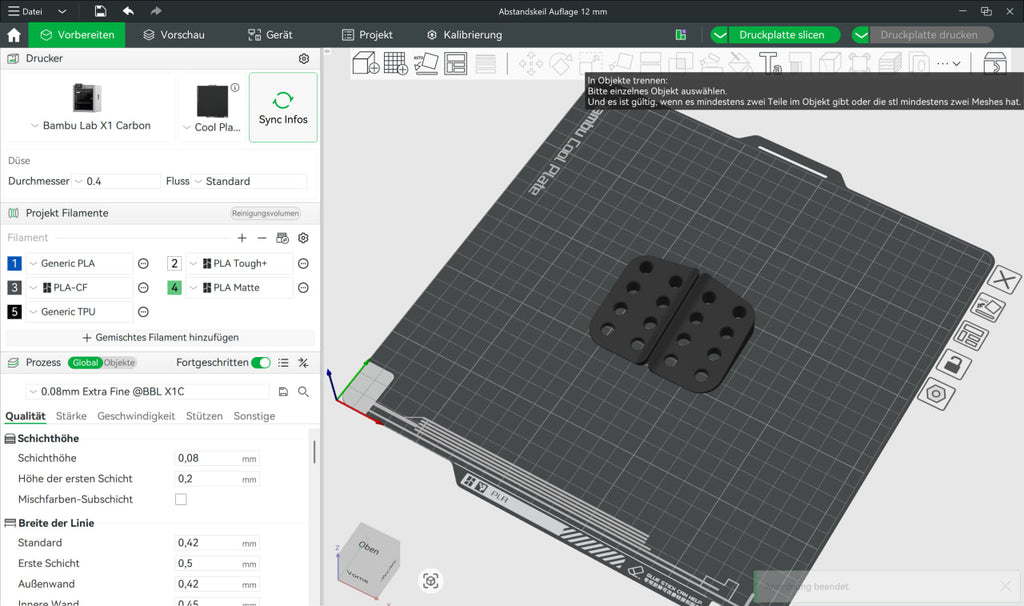
Task: Open the Generic PLA filament dropdown
Action: [80, 264]
